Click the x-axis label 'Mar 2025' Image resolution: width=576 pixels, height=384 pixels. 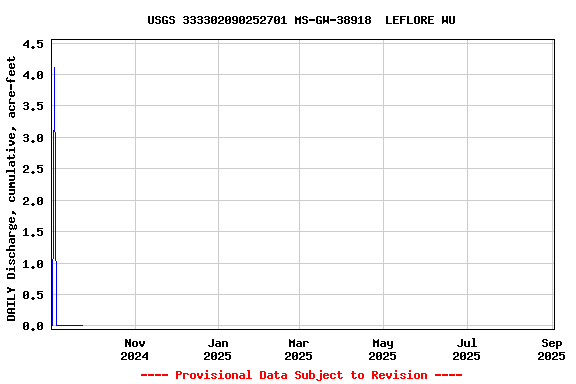click(299, 349)
